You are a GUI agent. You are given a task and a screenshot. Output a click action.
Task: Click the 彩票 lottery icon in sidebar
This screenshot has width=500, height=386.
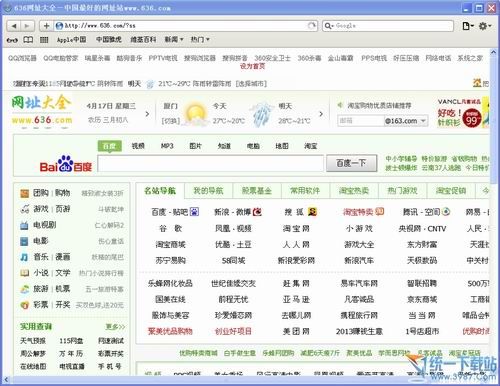point(24,305)
